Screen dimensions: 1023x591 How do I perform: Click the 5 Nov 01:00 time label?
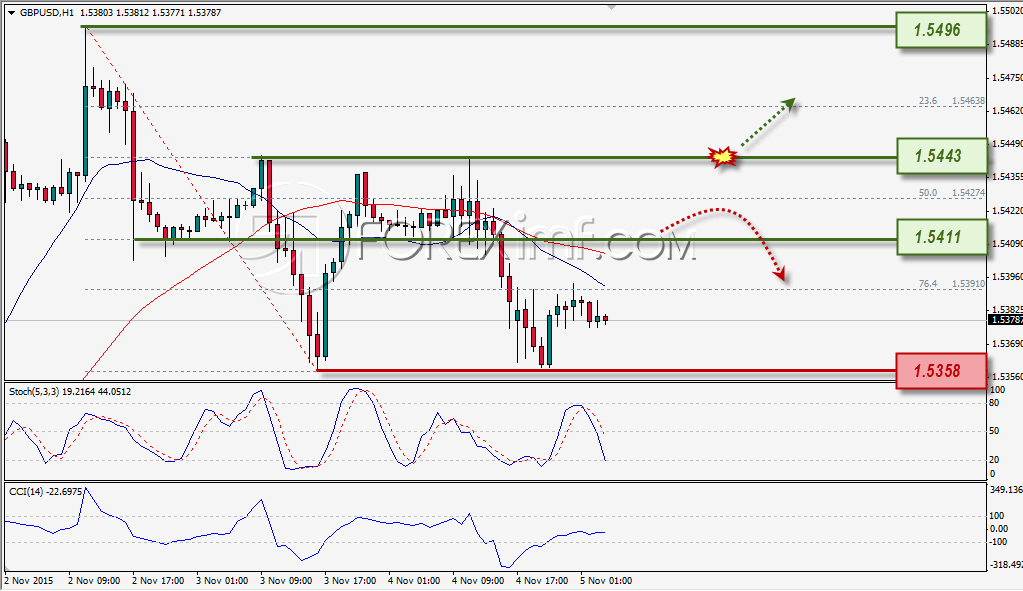[x=605, y=581]
